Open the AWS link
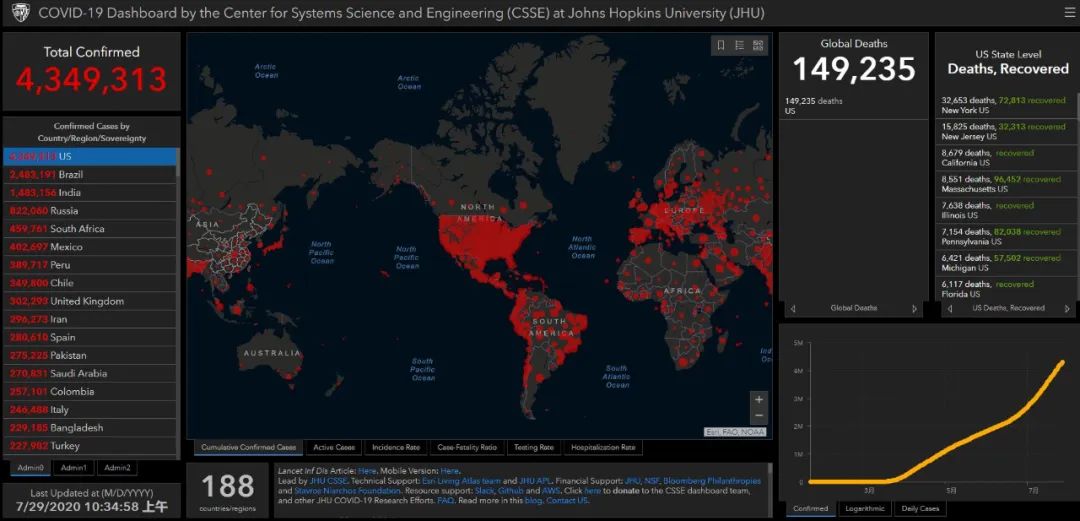 coord(552,491)
